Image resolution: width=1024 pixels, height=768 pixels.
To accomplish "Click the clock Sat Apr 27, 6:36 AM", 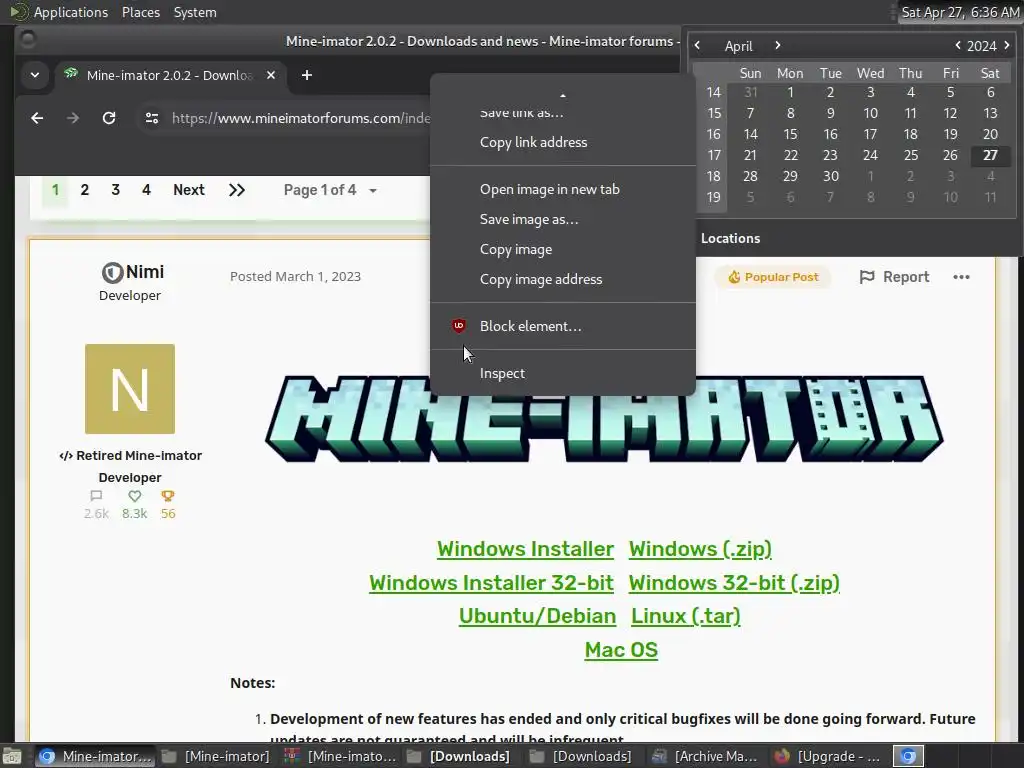I will tap(959, 12).
